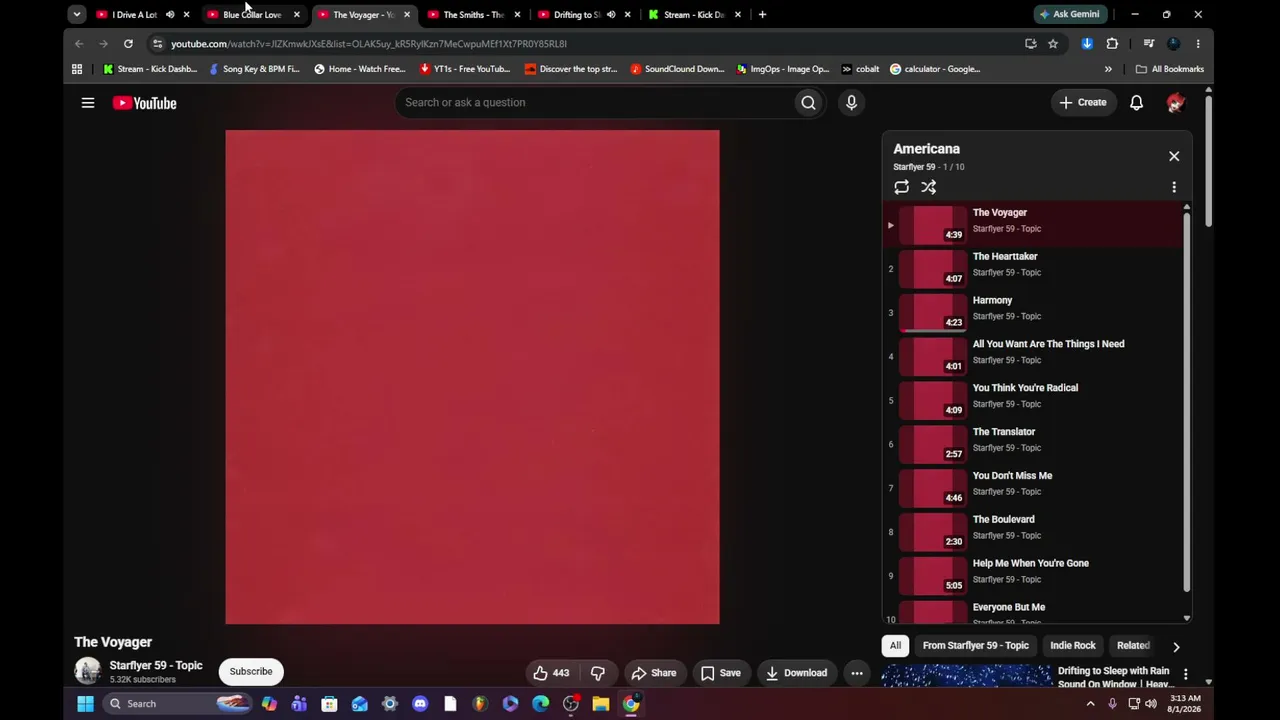
Task: Go back to the previous page
Action: (79, 44)
